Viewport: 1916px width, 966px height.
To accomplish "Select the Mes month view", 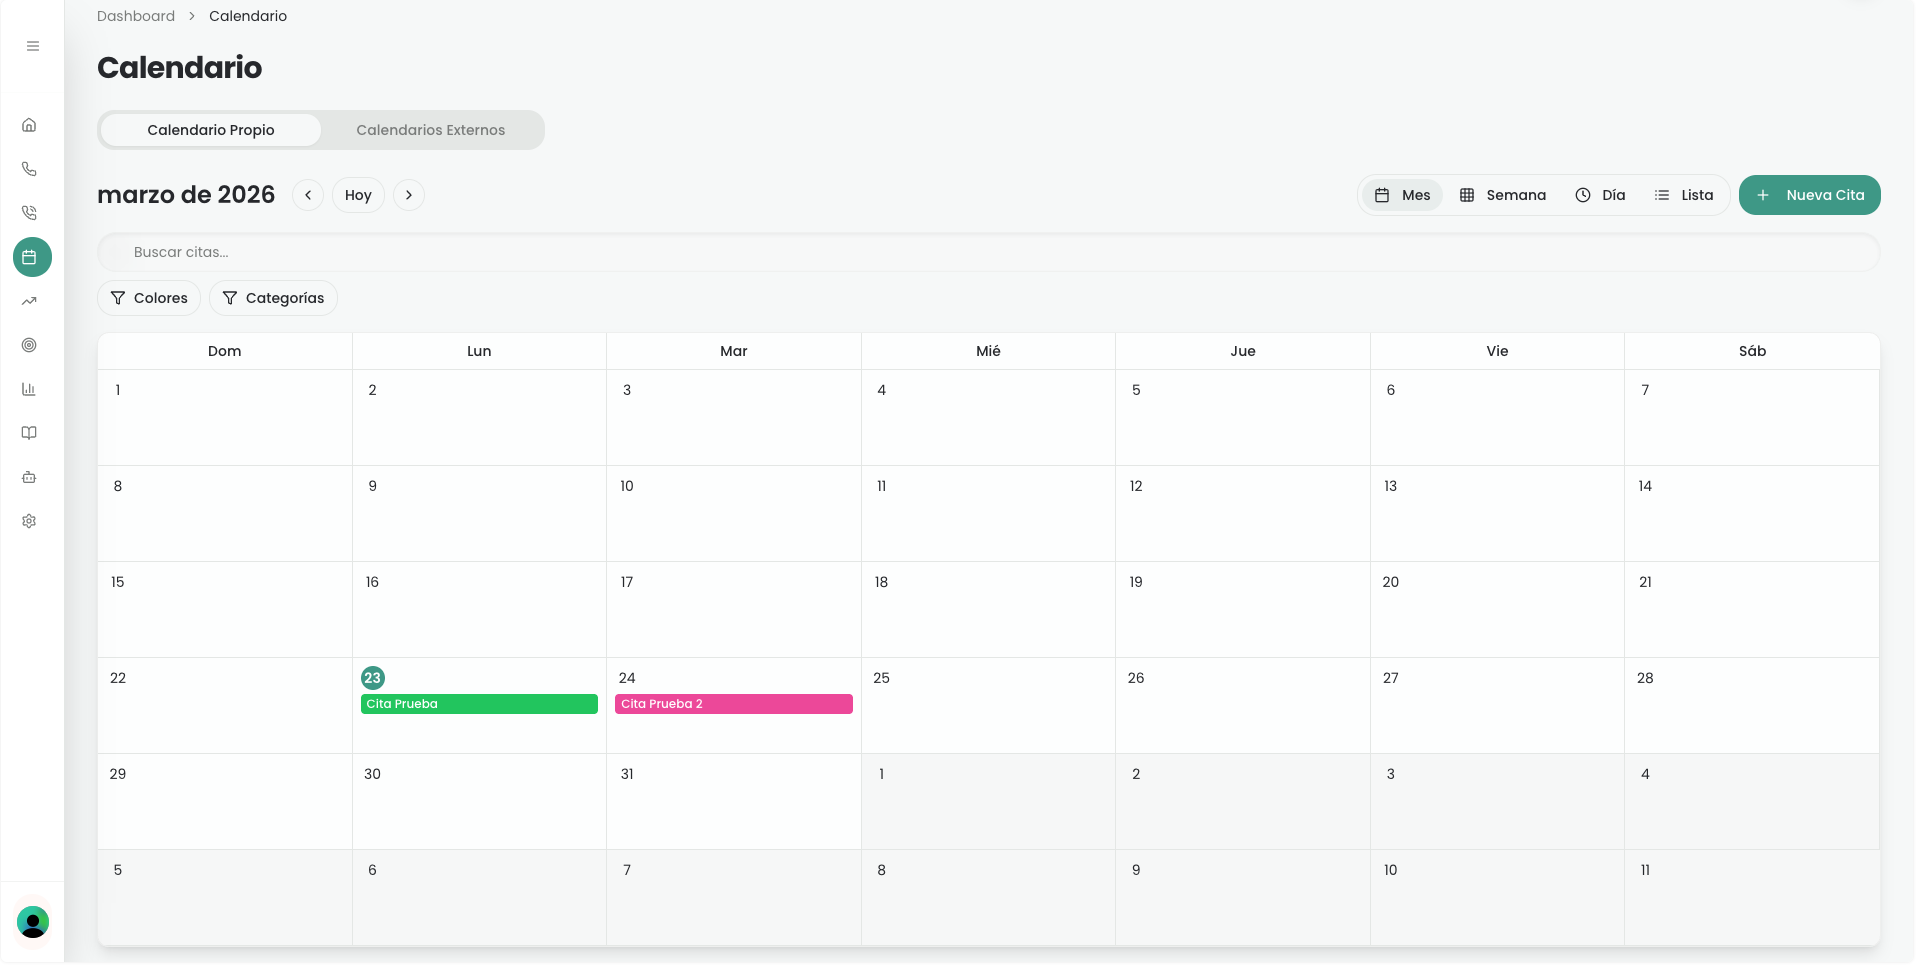I will click(x=1402, y=195).
